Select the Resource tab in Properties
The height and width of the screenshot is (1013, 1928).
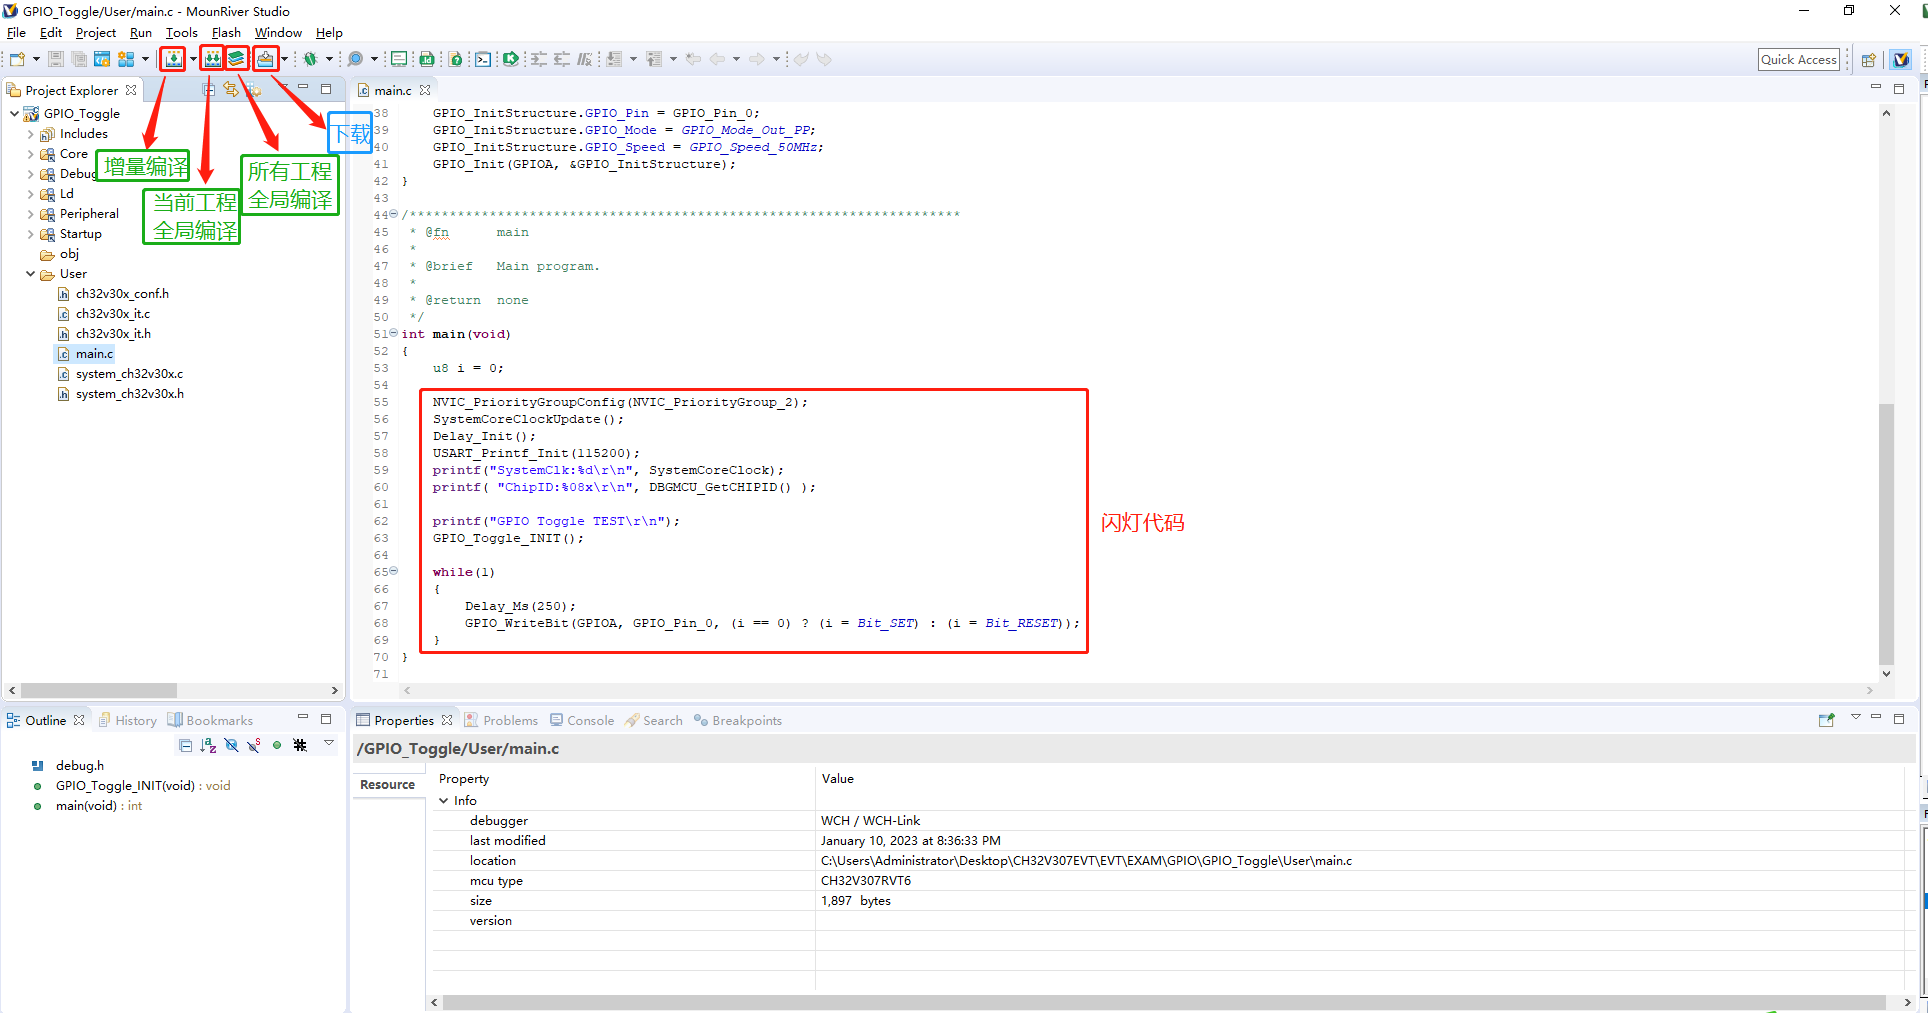(388, 785)
